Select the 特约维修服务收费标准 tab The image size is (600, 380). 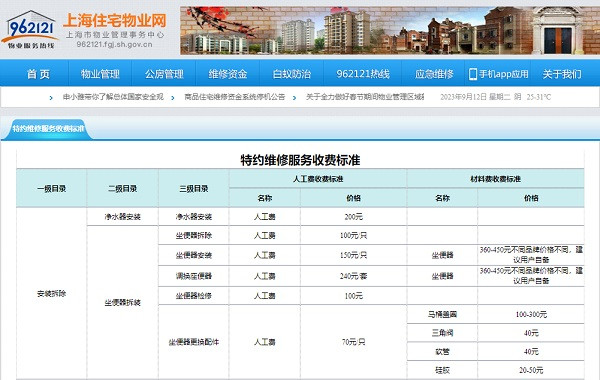tap(48, 129)
